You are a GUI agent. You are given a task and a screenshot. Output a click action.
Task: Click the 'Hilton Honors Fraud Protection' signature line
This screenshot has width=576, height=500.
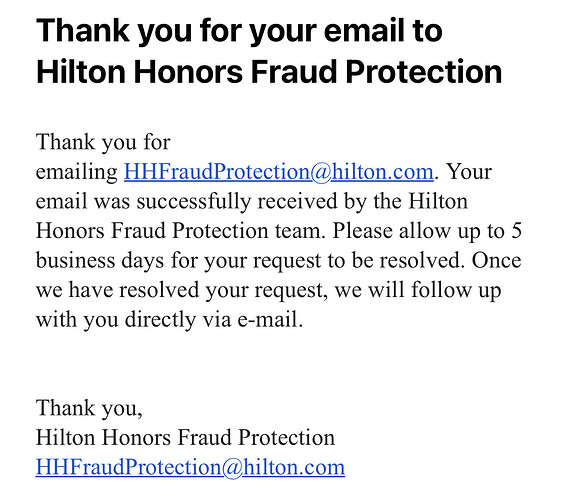click(x=186, y=438)
